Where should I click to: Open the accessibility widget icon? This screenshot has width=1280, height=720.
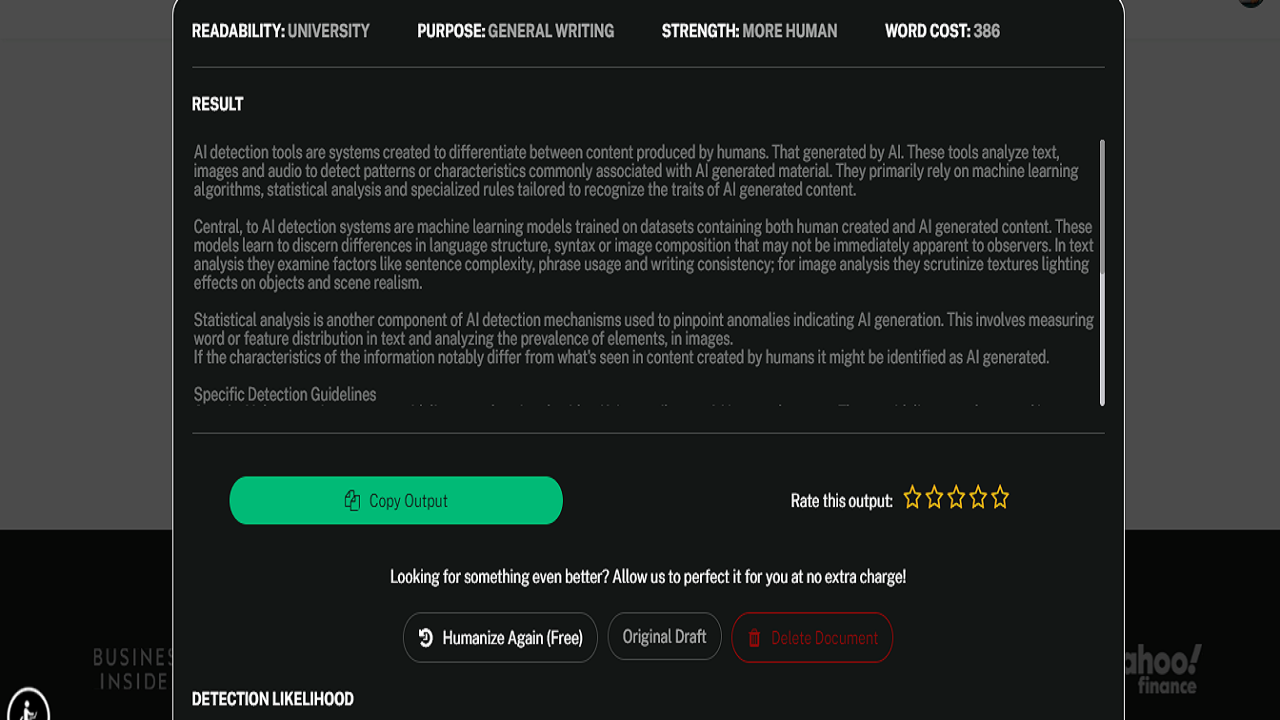point(29,704)
